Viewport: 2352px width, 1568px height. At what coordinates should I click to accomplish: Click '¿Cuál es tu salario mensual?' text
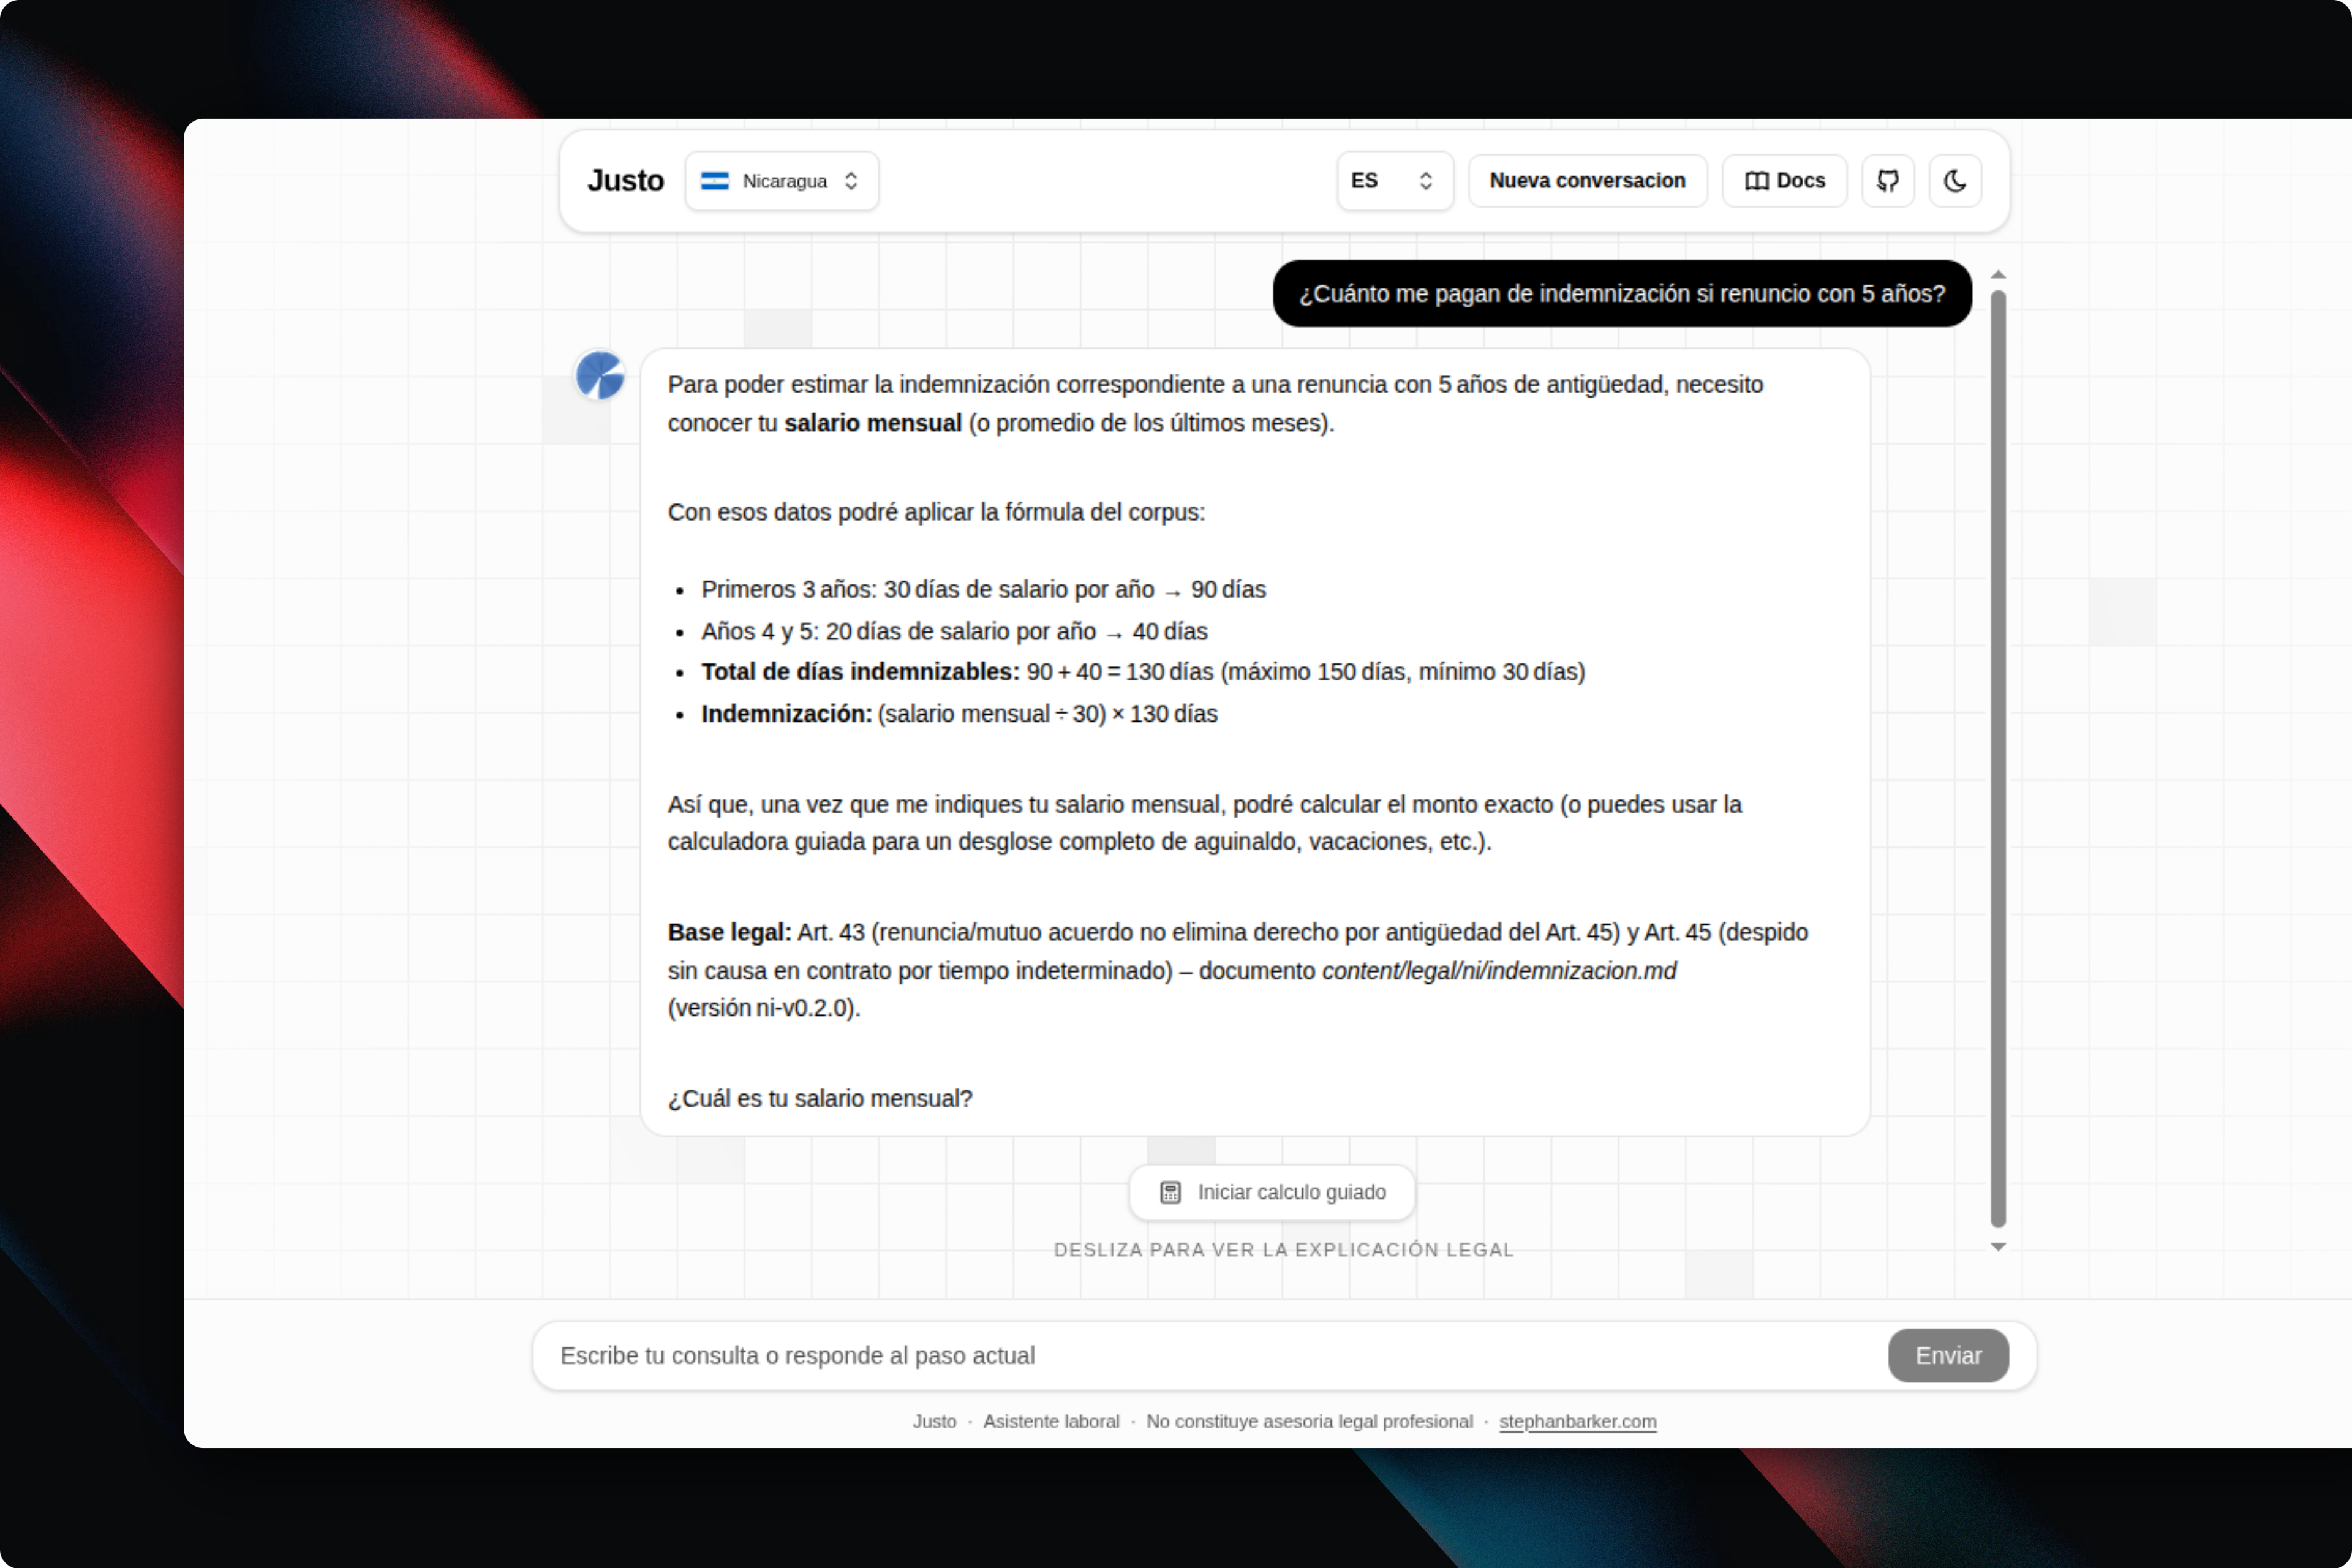[820, 1098]
